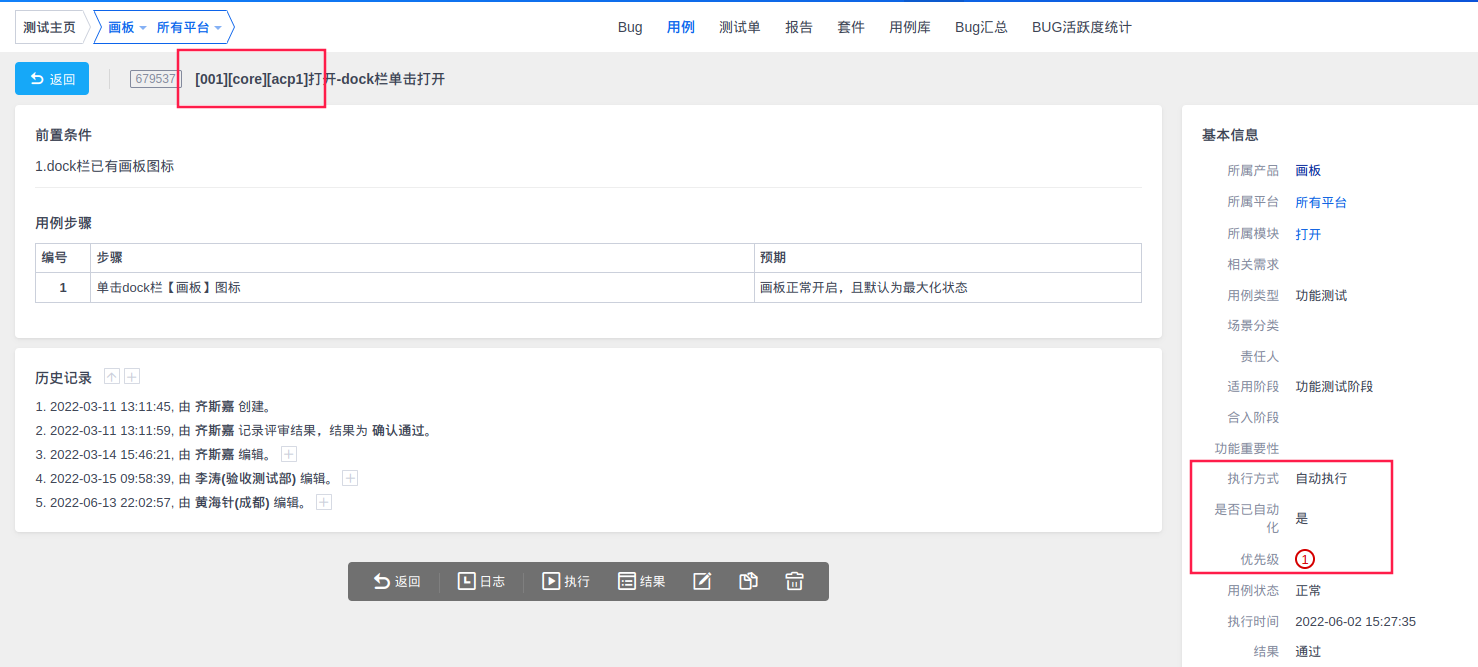The height and width of the screenshot is (667, 1478).
Task: Open the 所有平台 platform dropdown
Action: click(x=189, y=27)
